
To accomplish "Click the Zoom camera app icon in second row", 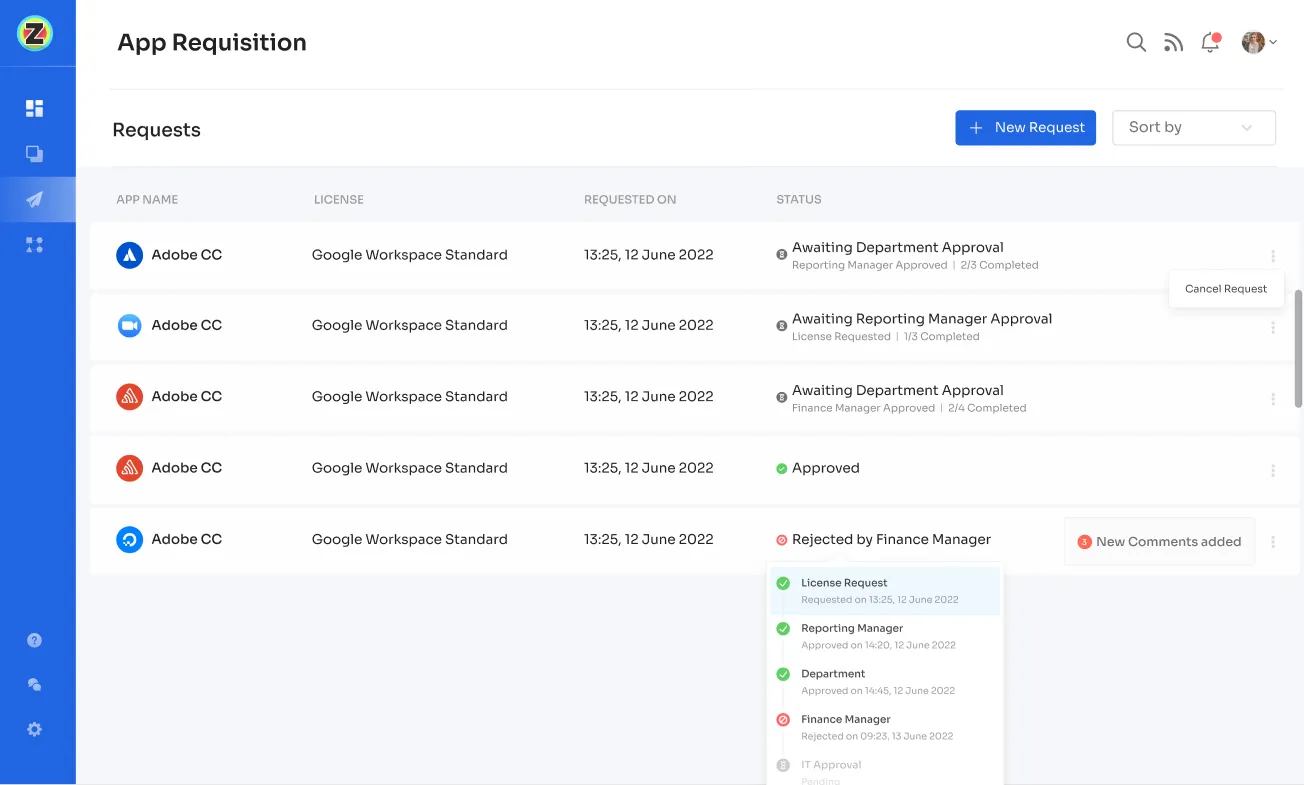I will point(130,325).
